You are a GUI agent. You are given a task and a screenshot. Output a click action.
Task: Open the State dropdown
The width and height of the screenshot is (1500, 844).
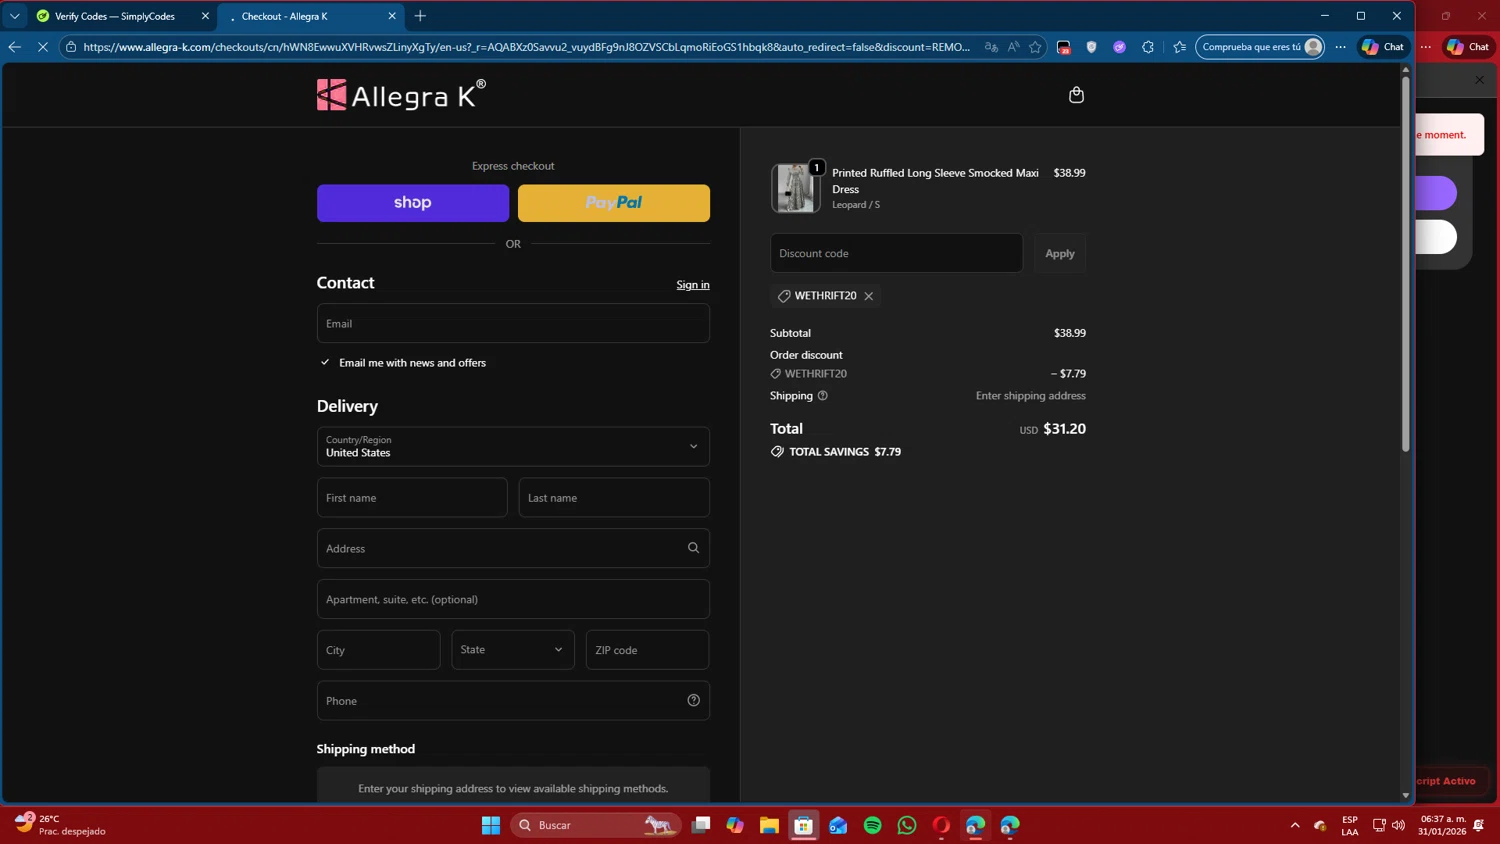click(513, 650)
